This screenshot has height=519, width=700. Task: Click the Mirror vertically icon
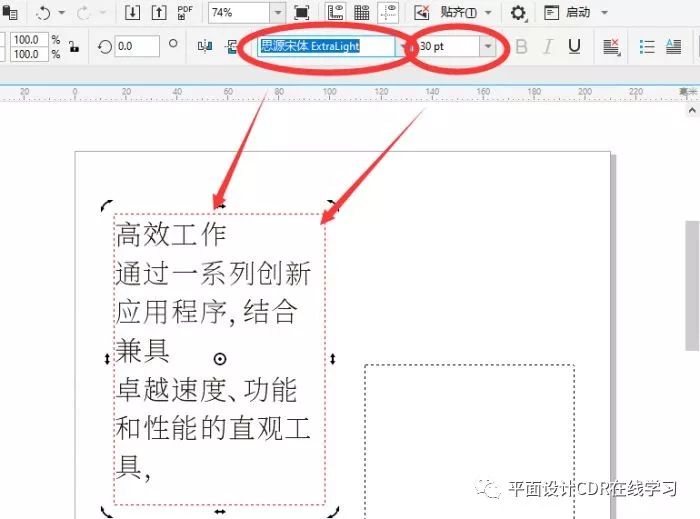232,46
